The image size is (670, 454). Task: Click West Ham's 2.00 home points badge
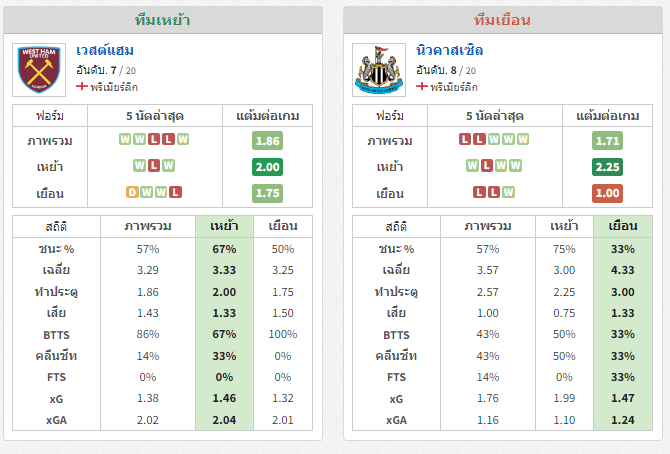(267, 167)
